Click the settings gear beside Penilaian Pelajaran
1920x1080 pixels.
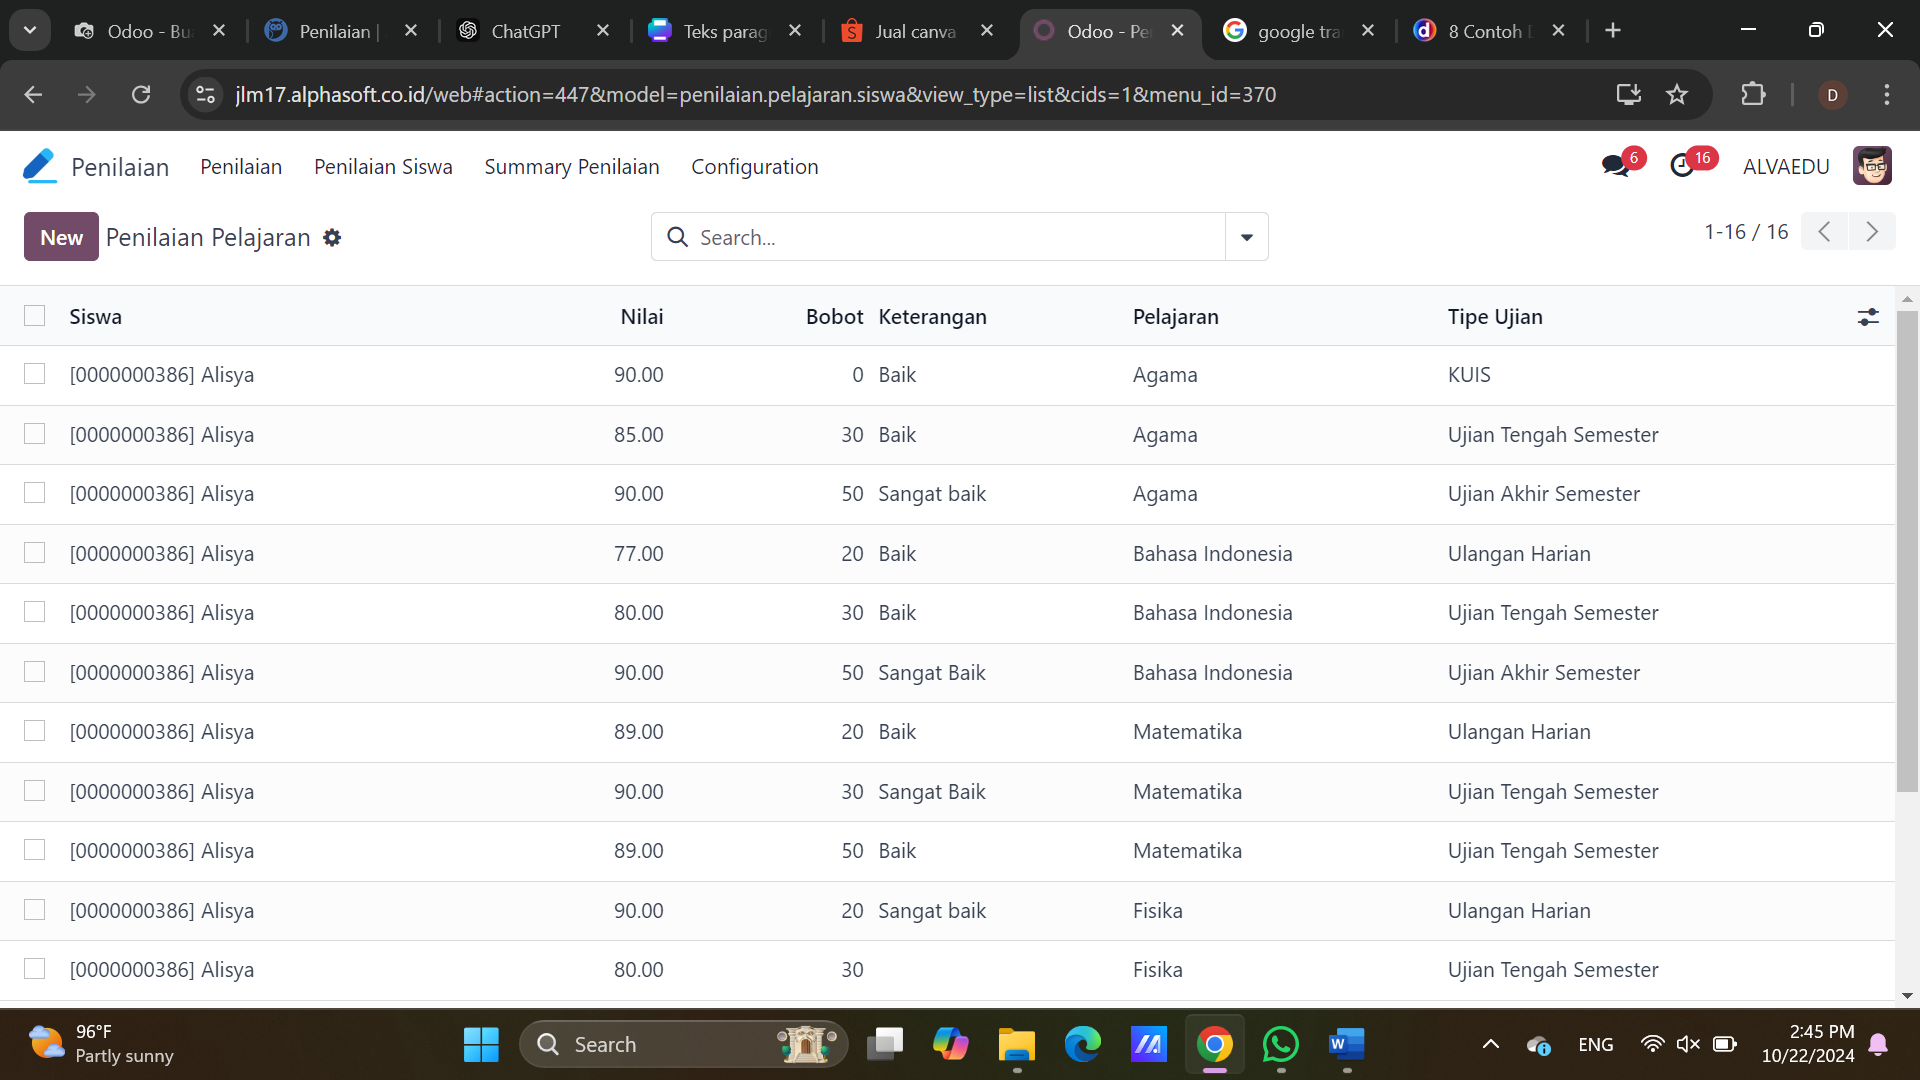click(x=332, y=238)
